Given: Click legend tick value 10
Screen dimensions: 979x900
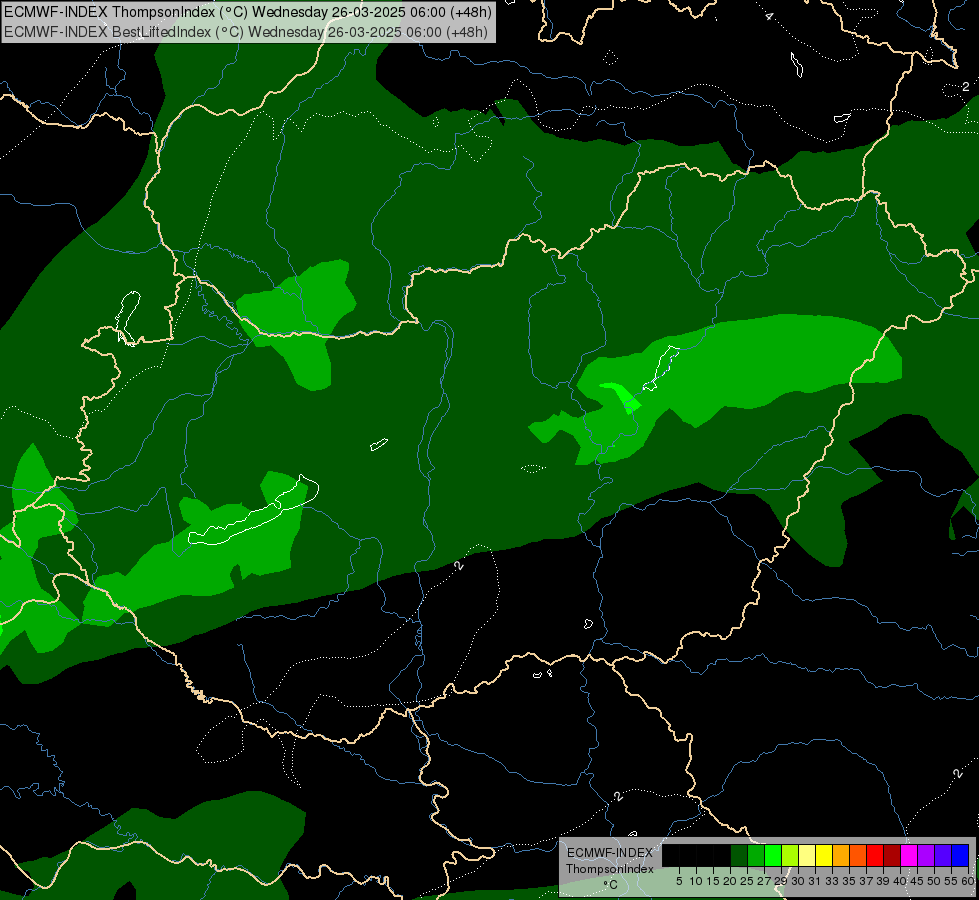Looking at the screenshot, I should [x=696, y=881].
